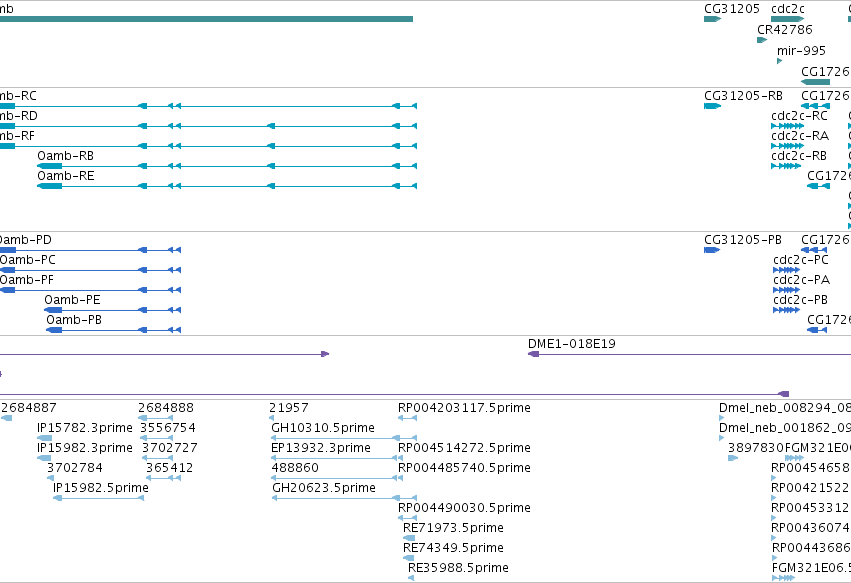The image size is (851, 583).
Task: Select the cdc2c-RC transcript label
Action: (799, 116)
